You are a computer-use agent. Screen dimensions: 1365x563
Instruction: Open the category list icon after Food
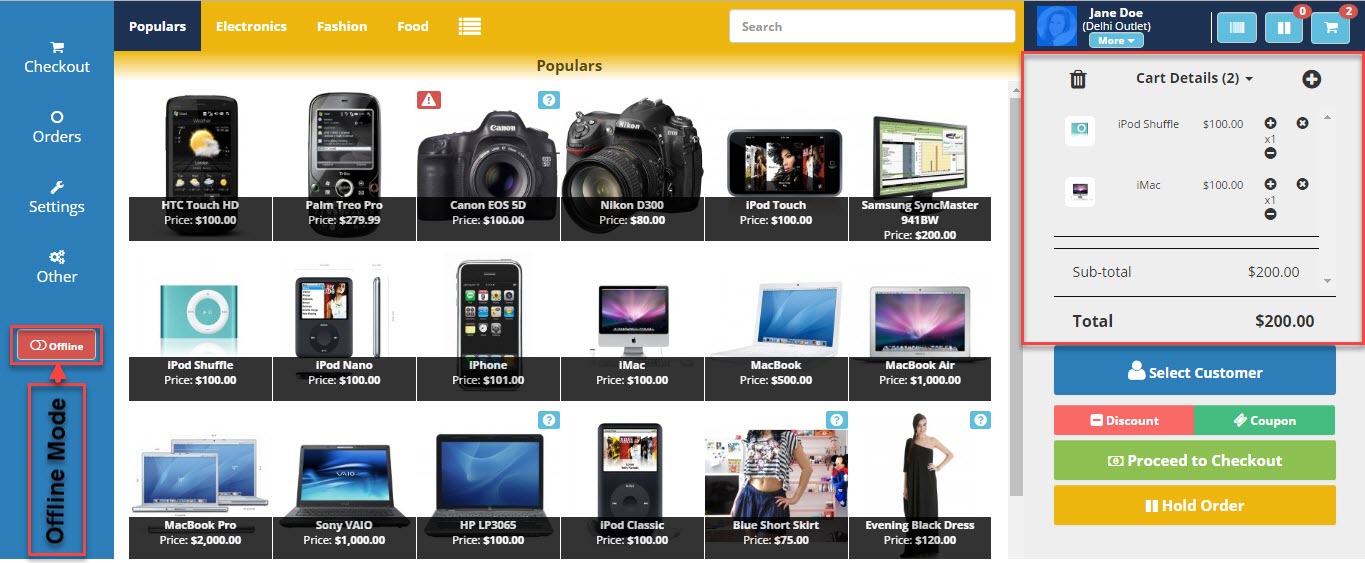pos(470,27)
